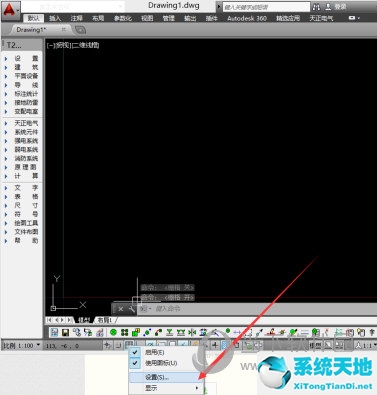Select the 布局1 layout tab
The height and width of the screenshot is (395, 377).
coord(105,320)
